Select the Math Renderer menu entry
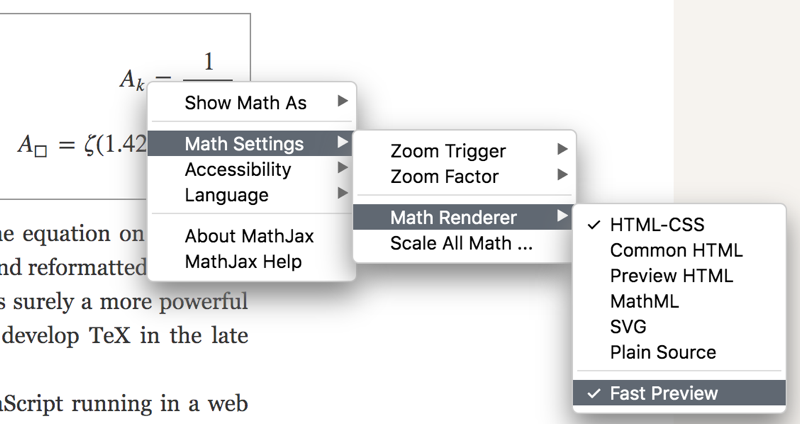This screenshot has width=800, height=424. tap(454, 217)
